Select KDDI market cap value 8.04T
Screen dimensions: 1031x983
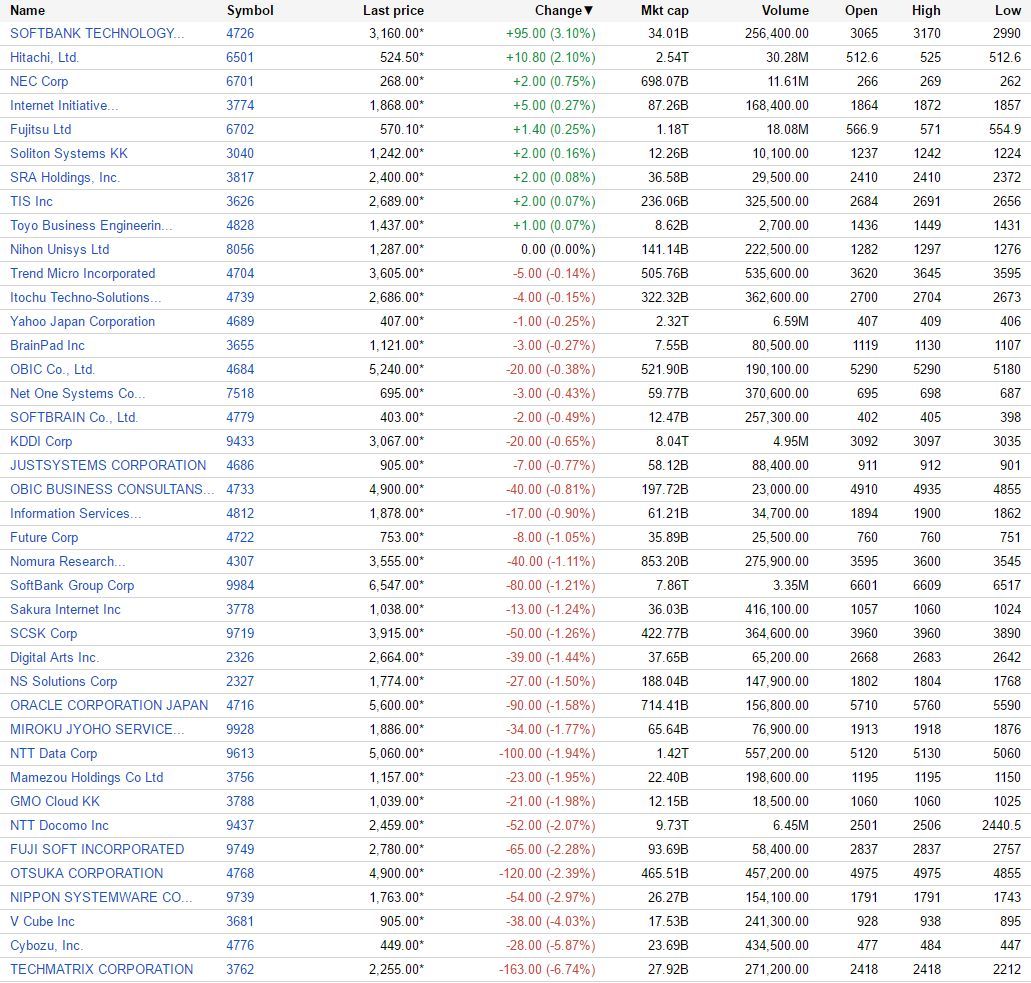point(669,442)
